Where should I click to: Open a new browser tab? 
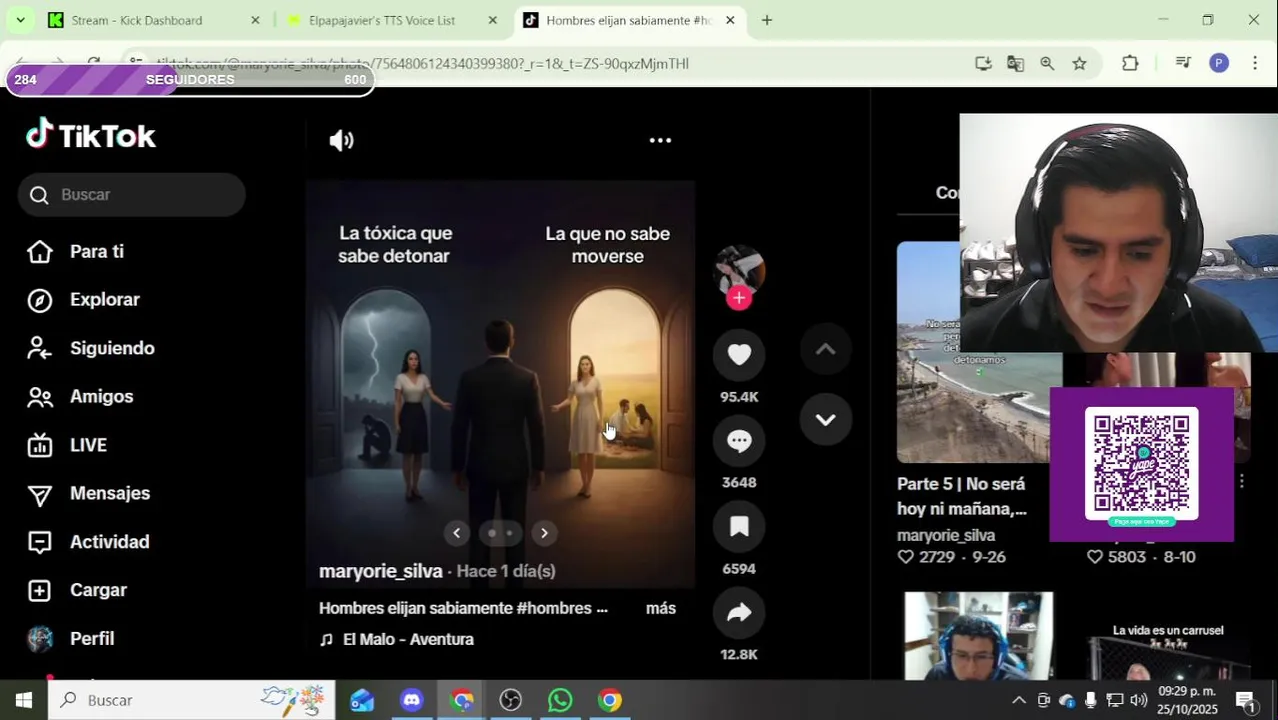(767, 20)
